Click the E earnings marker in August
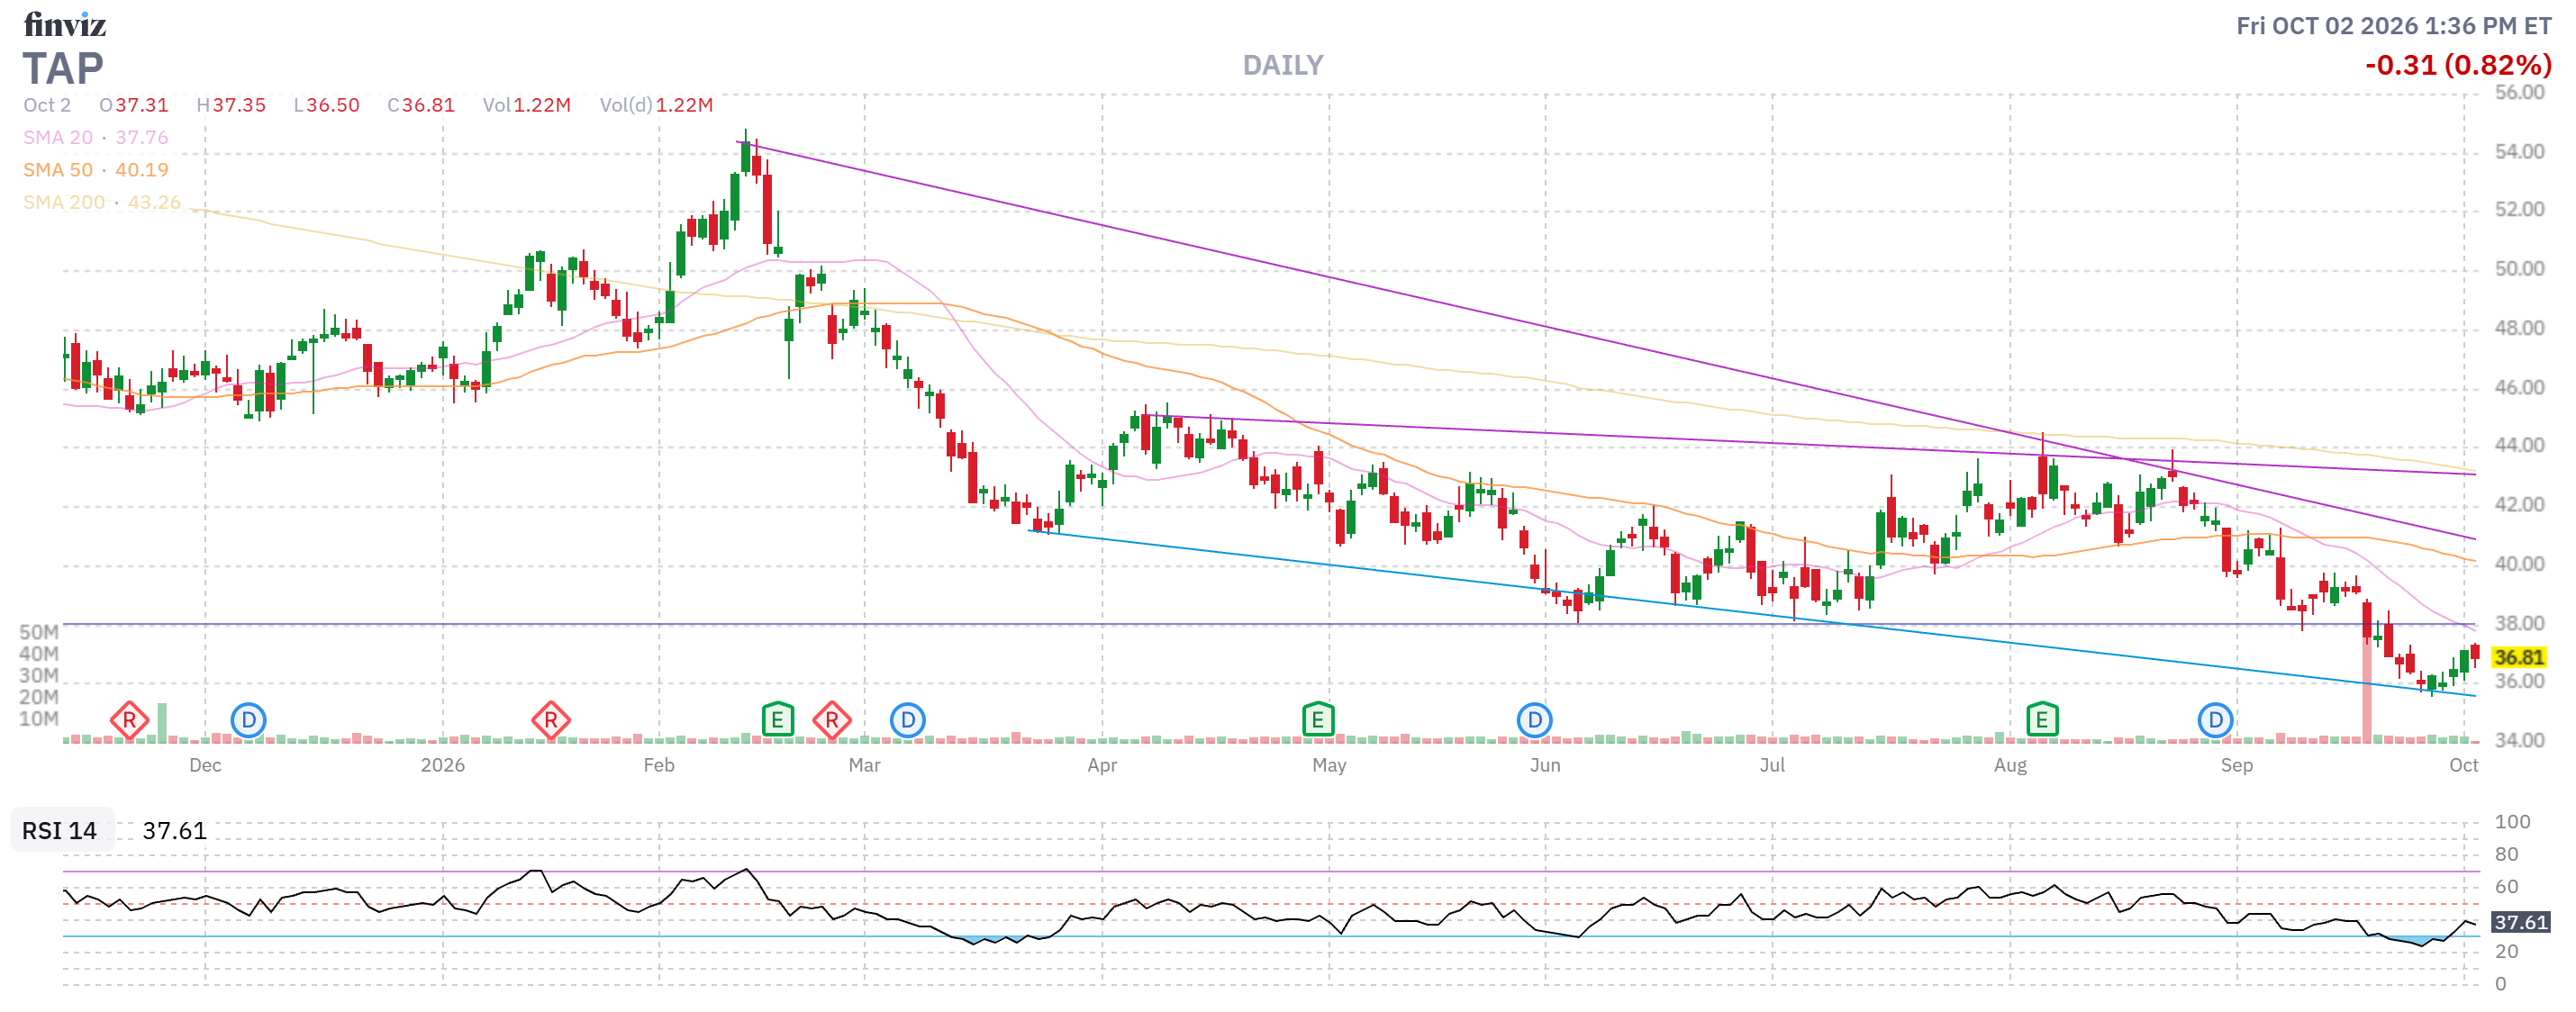 pos(2042,720)
